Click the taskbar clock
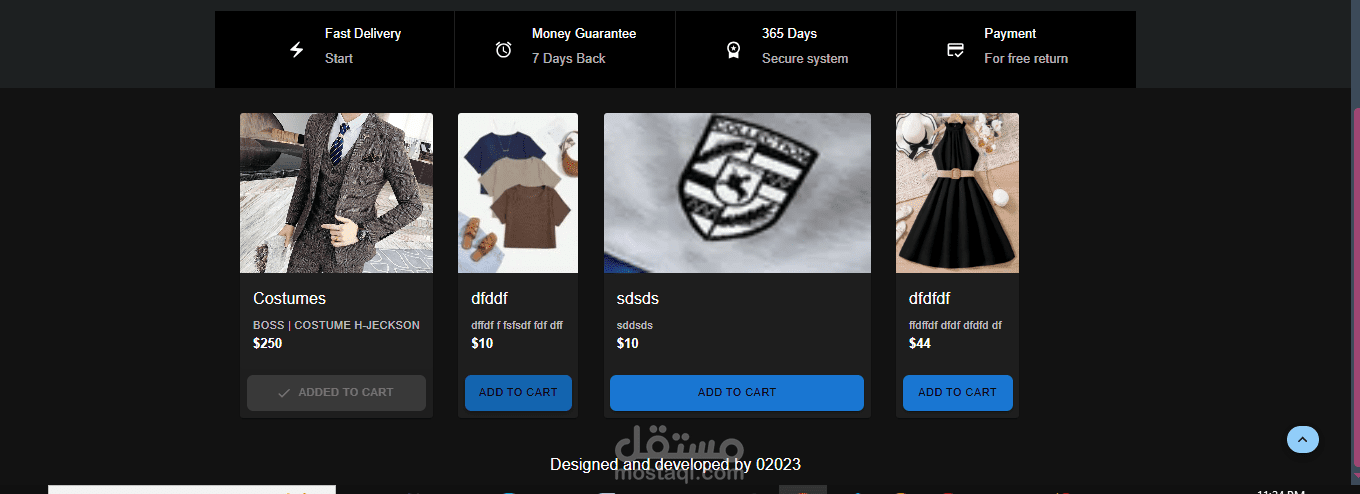This screenshot has width=1360, height=494. pos(1281,491)
